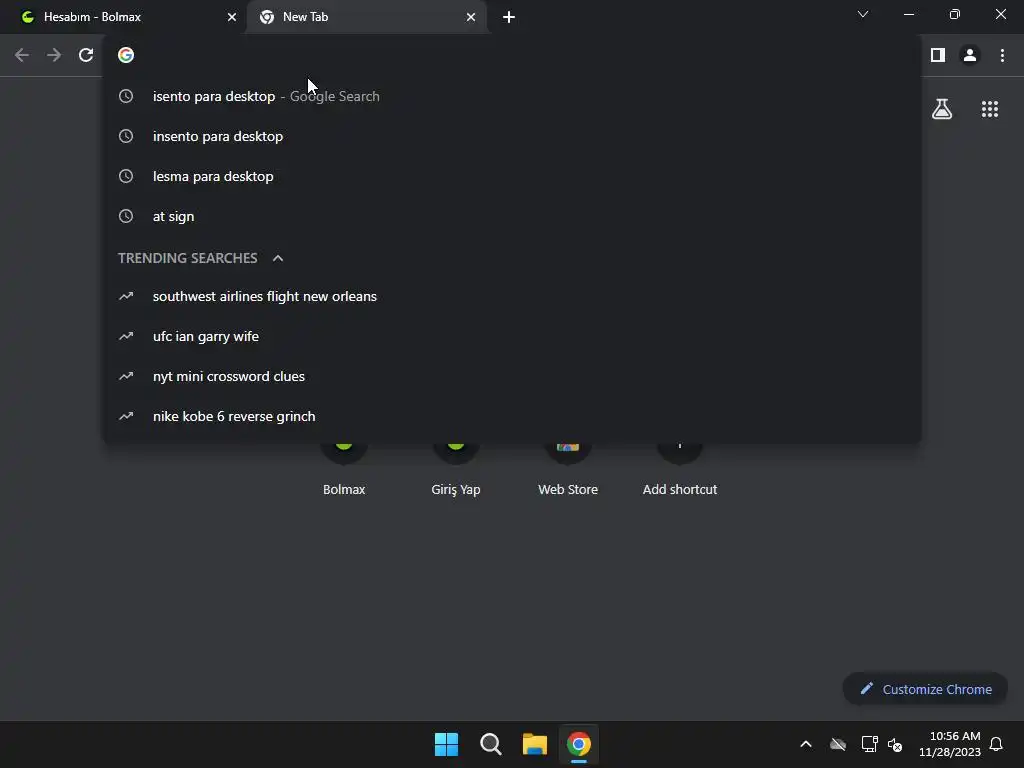Open File Explorer from taskbar
The height and width of the screenshot is (768, 1024).
tap(534, 744)
